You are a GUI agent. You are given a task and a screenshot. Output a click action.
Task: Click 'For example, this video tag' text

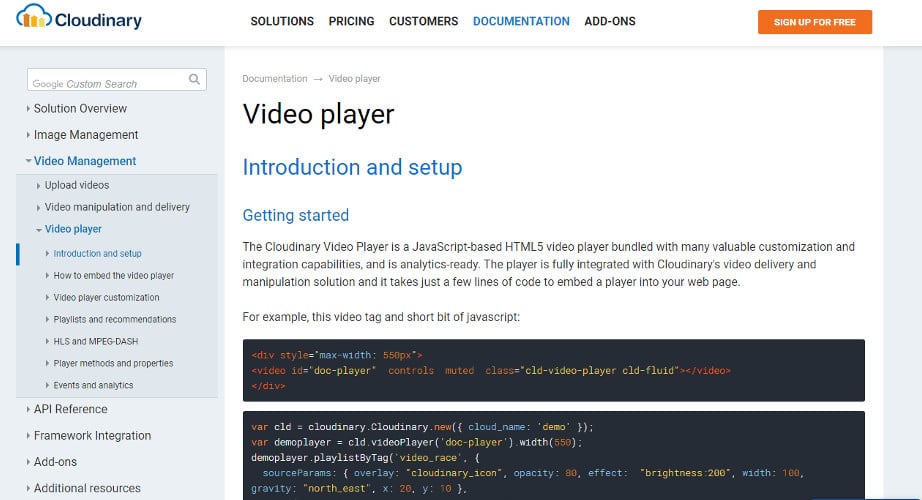tap(381, 316)
